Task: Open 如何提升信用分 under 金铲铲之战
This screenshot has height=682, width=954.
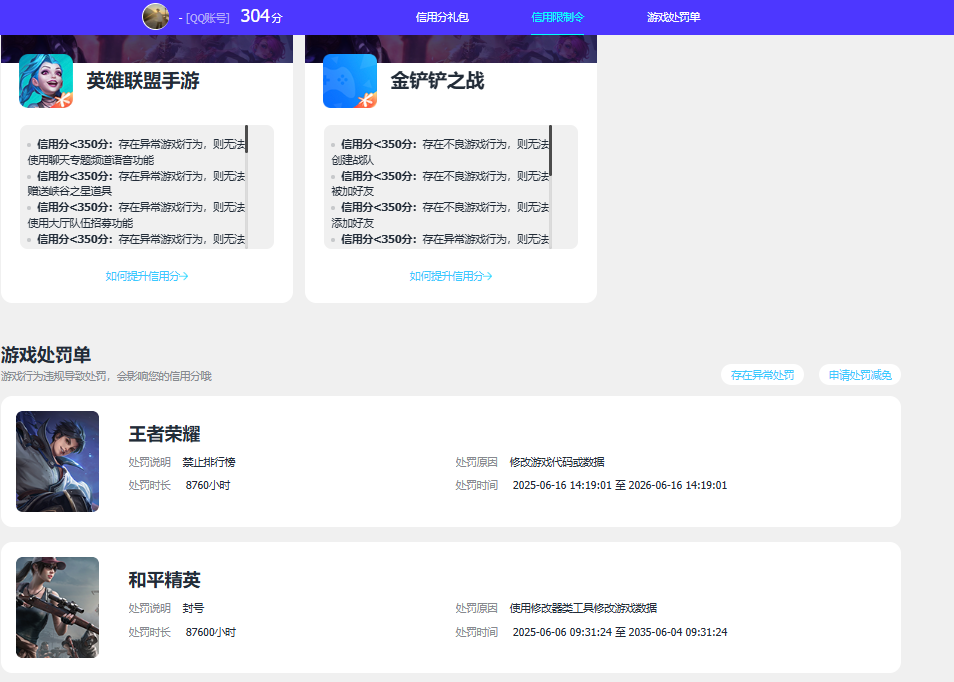Action: (x=452, y=274)
